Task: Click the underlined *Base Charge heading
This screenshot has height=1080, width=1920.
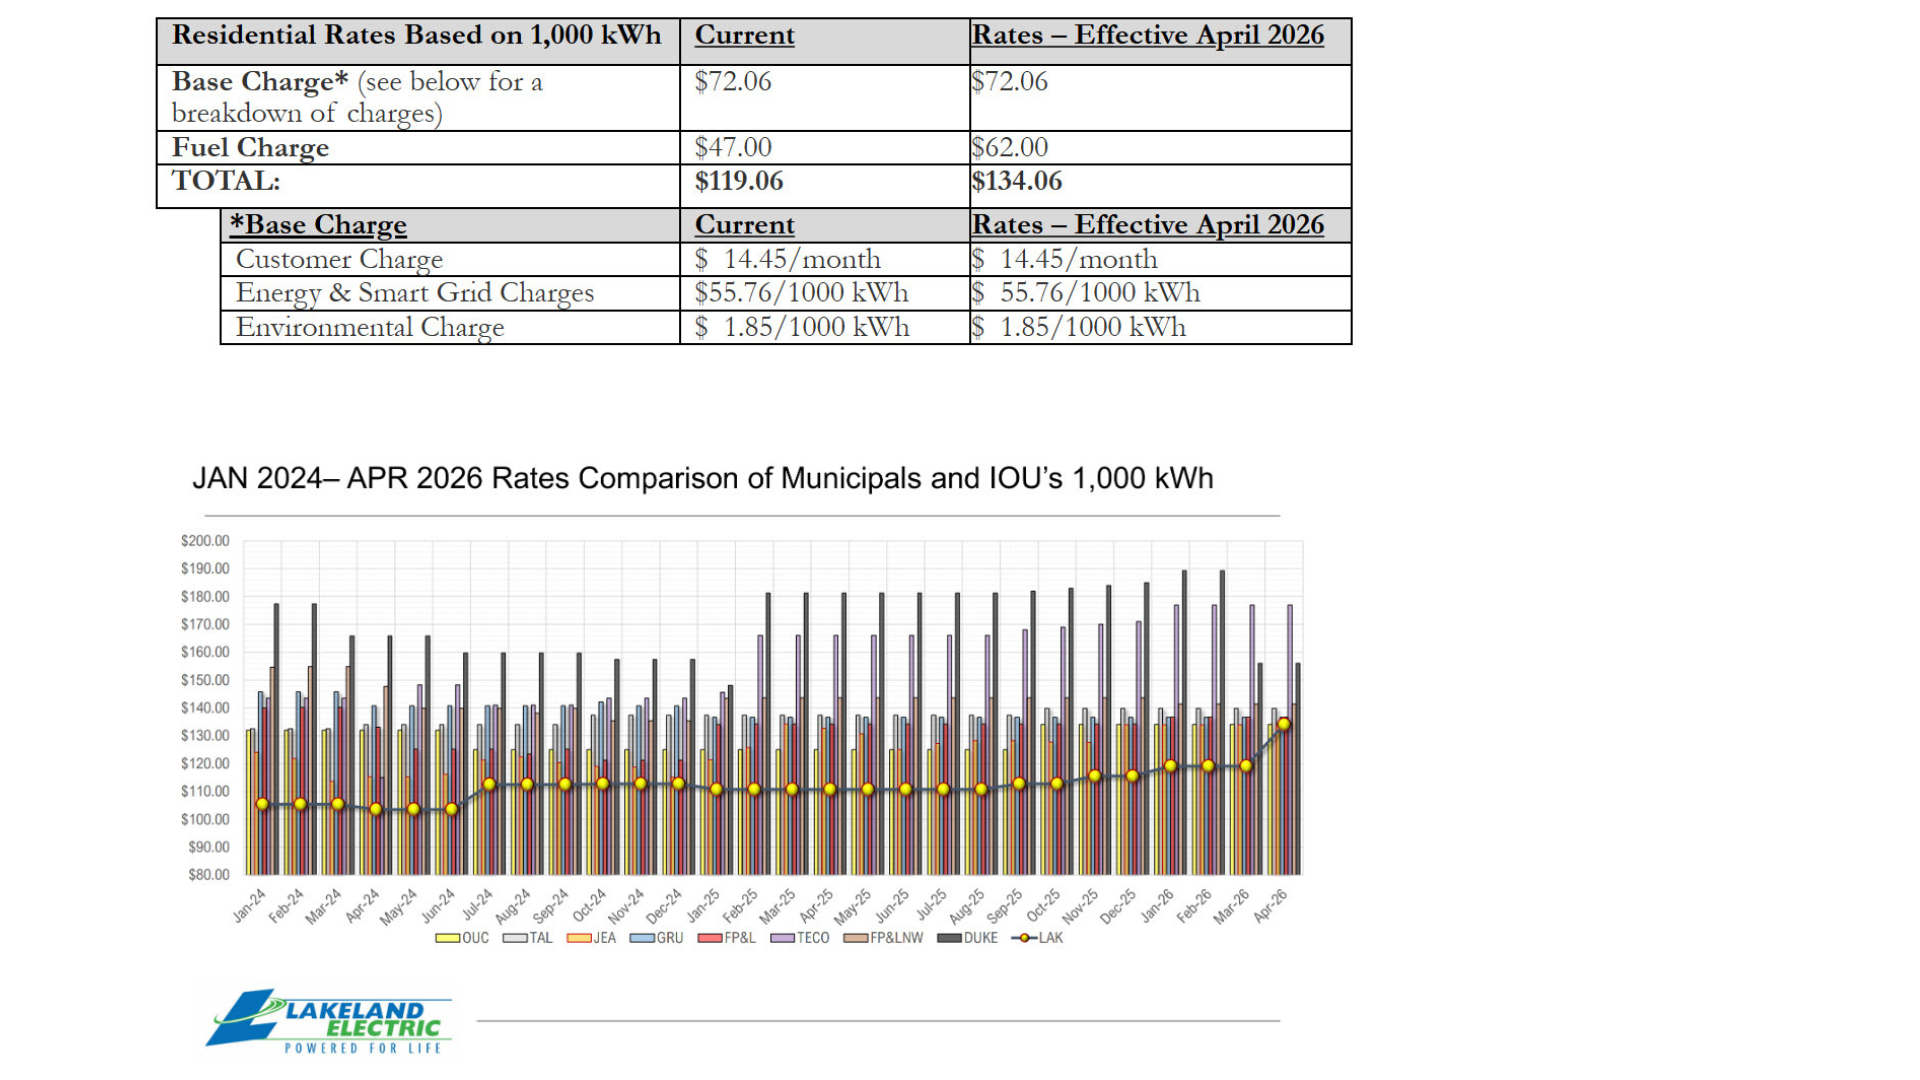Action: pyautogui.click(x=318, y=225)
